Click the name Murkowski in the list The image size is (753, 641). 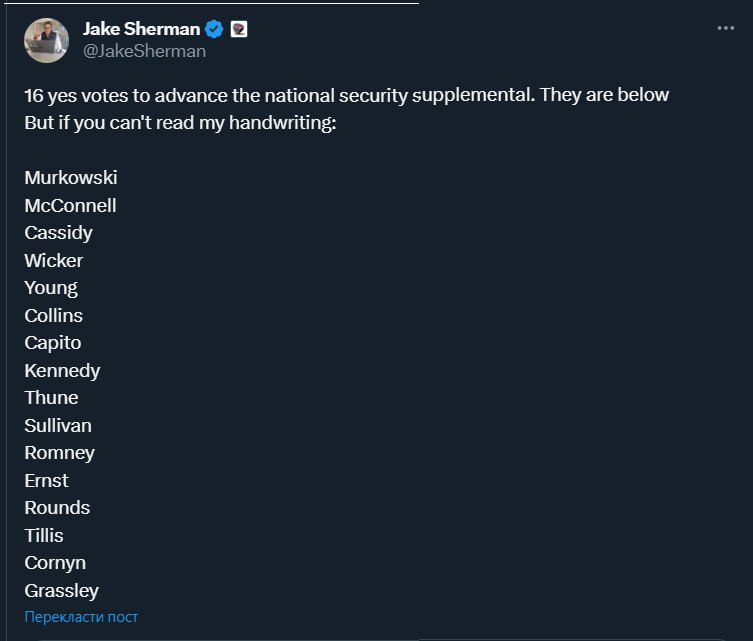[71, 178]
